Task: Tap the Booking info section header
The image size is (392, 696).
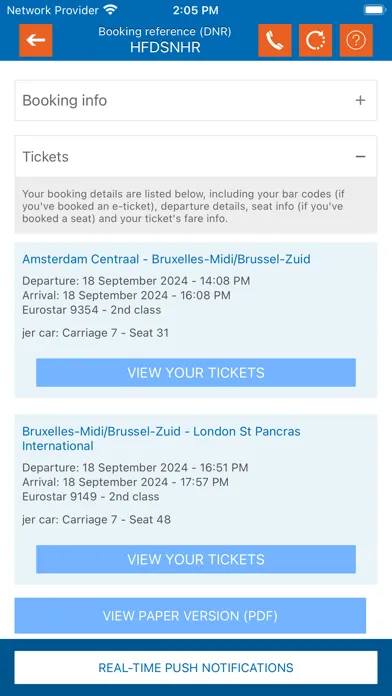Action: (x=196, y=100)
